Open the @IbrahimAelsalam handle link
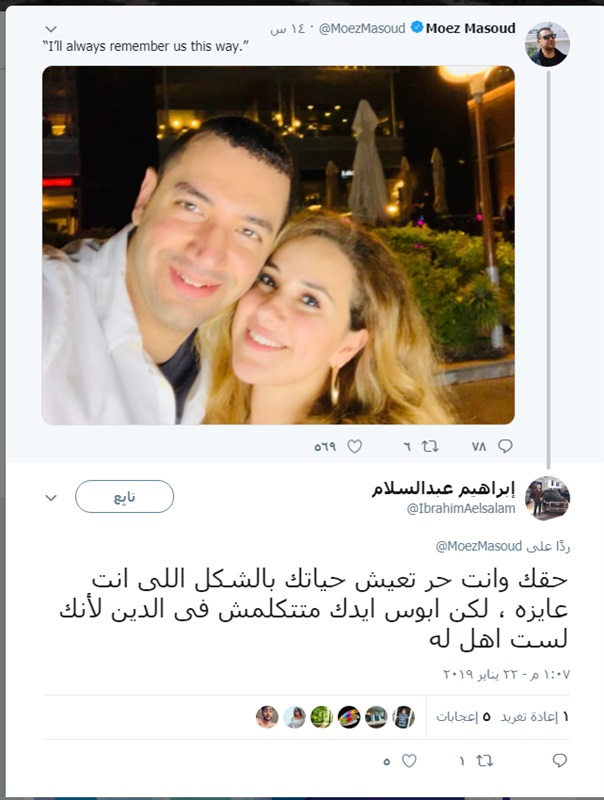This screenshot has width=604, height=800. pyautogui.click(x=461, y=508)
